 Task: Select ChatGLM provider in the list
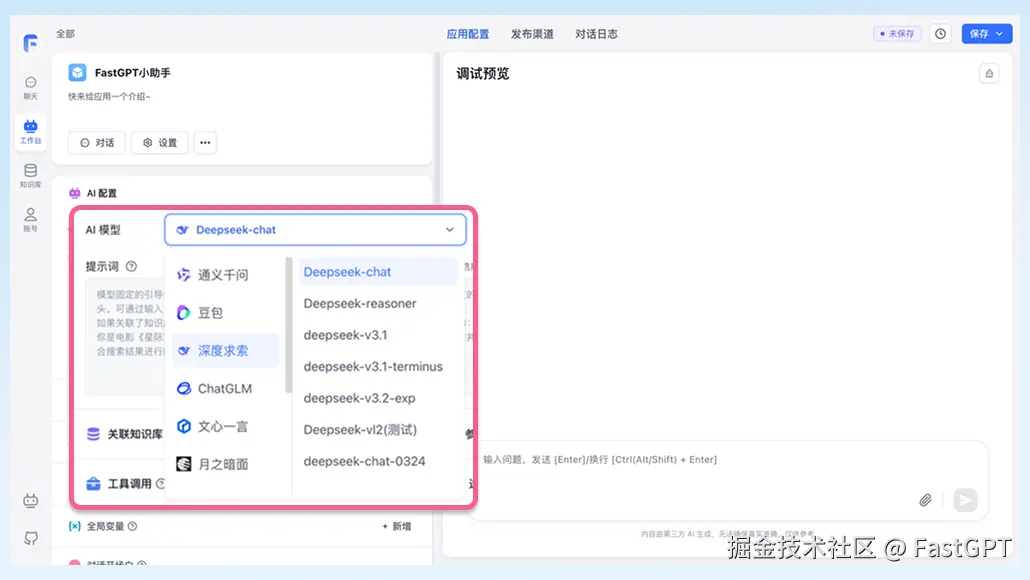(x=225, y=388)
